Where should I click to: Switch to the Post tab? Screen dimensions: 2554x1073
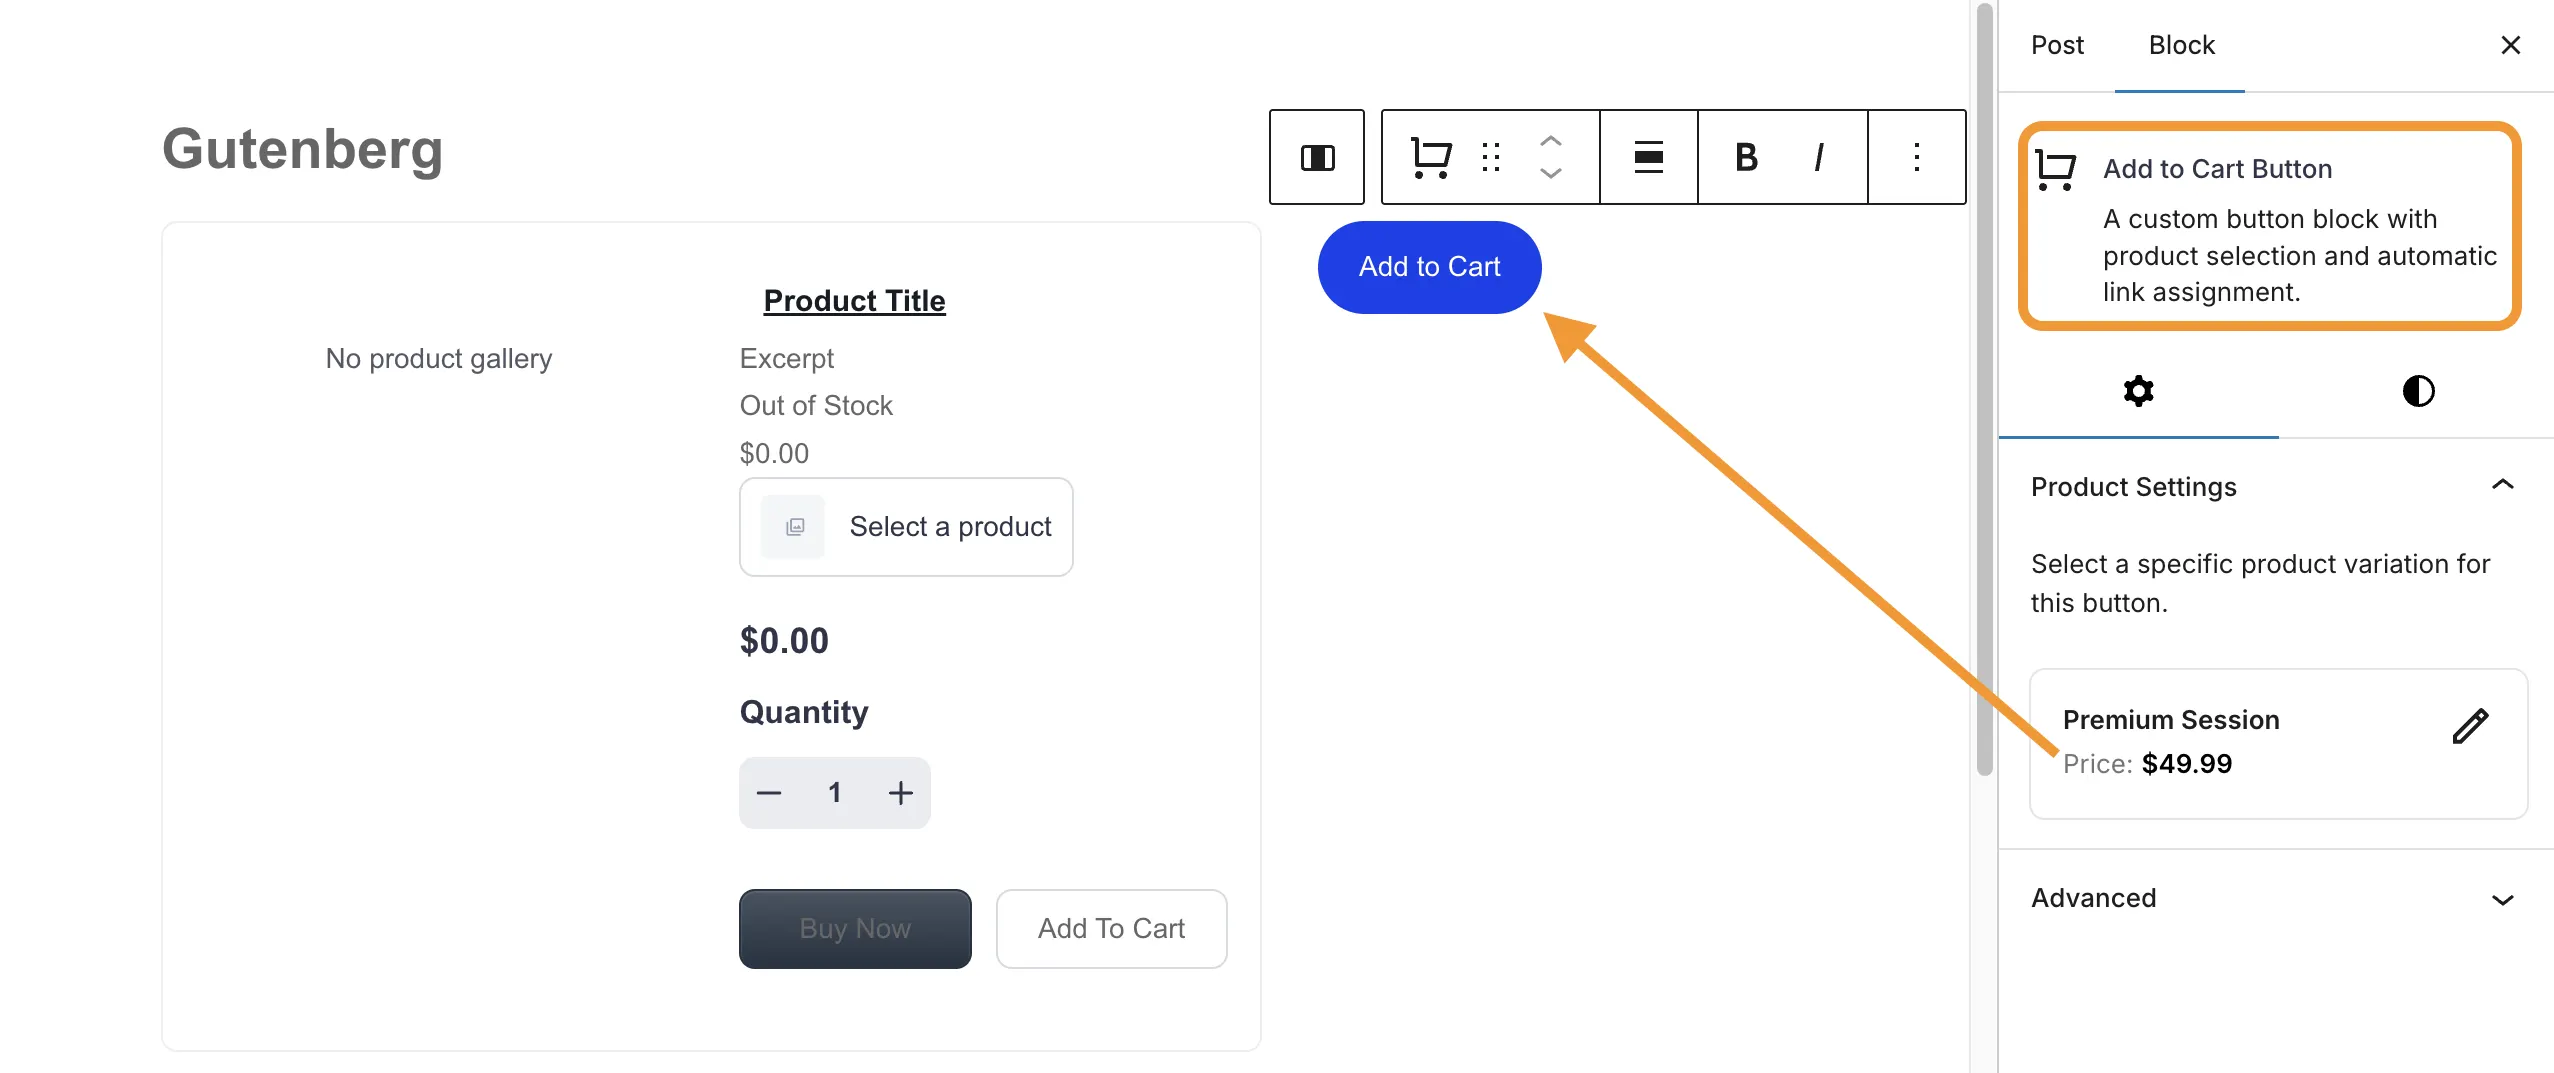click(x=2058, y=45)
